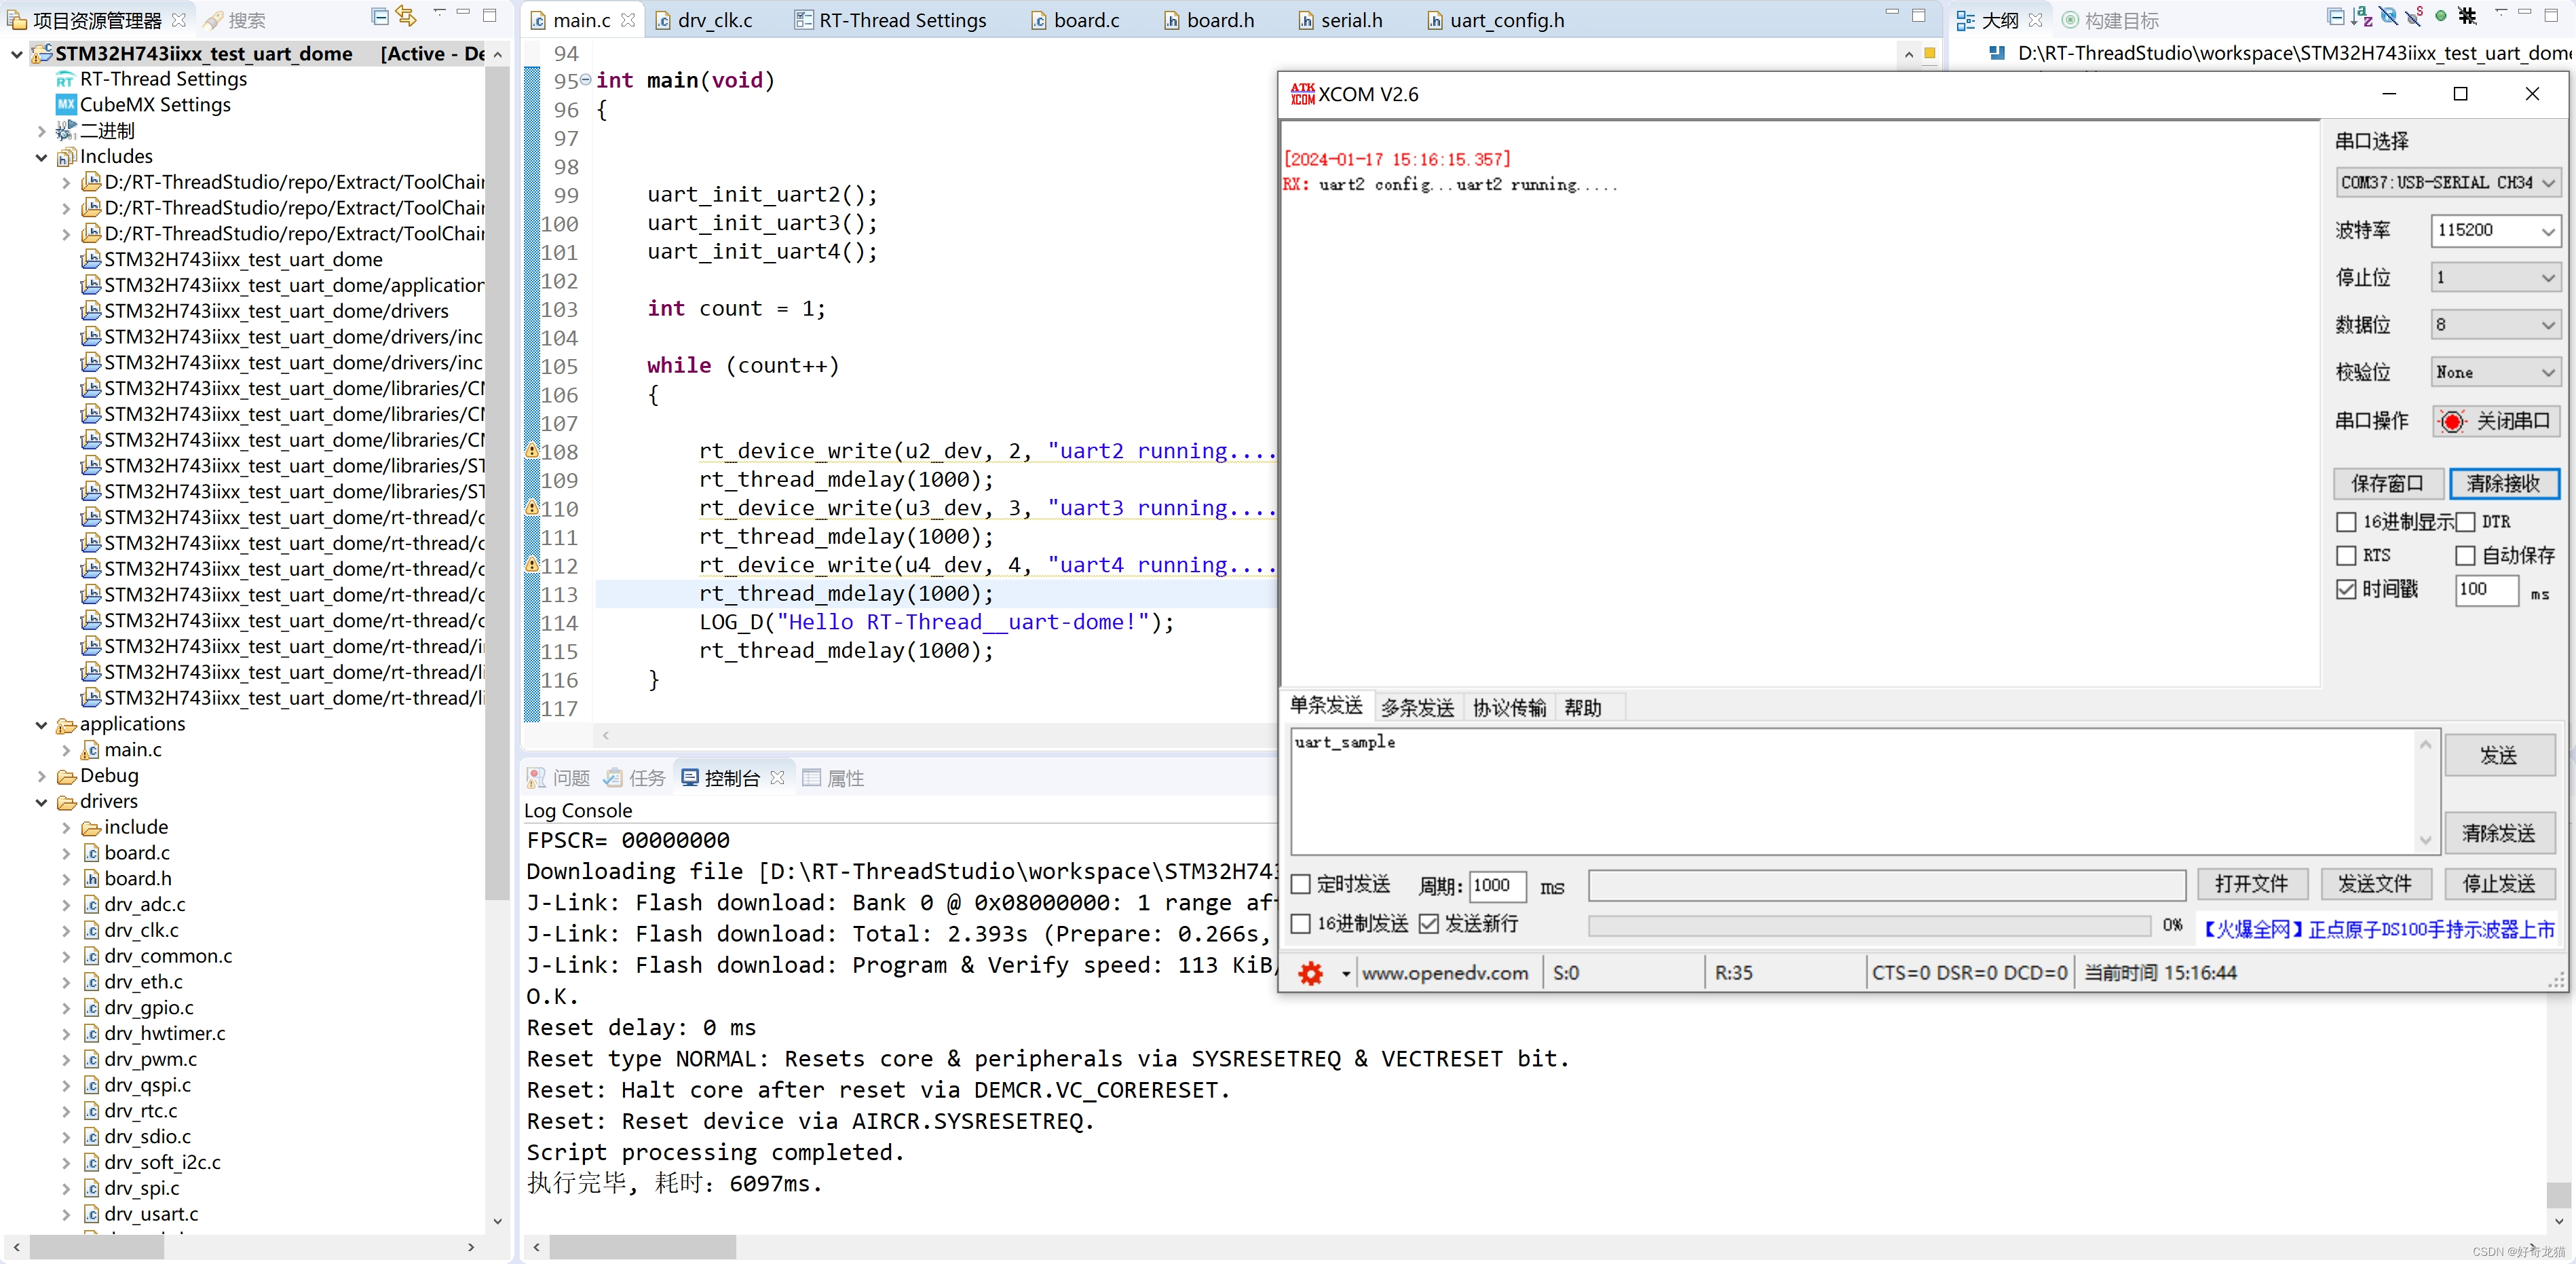Expand the Debug folder in tree

[x=42, y=776]
